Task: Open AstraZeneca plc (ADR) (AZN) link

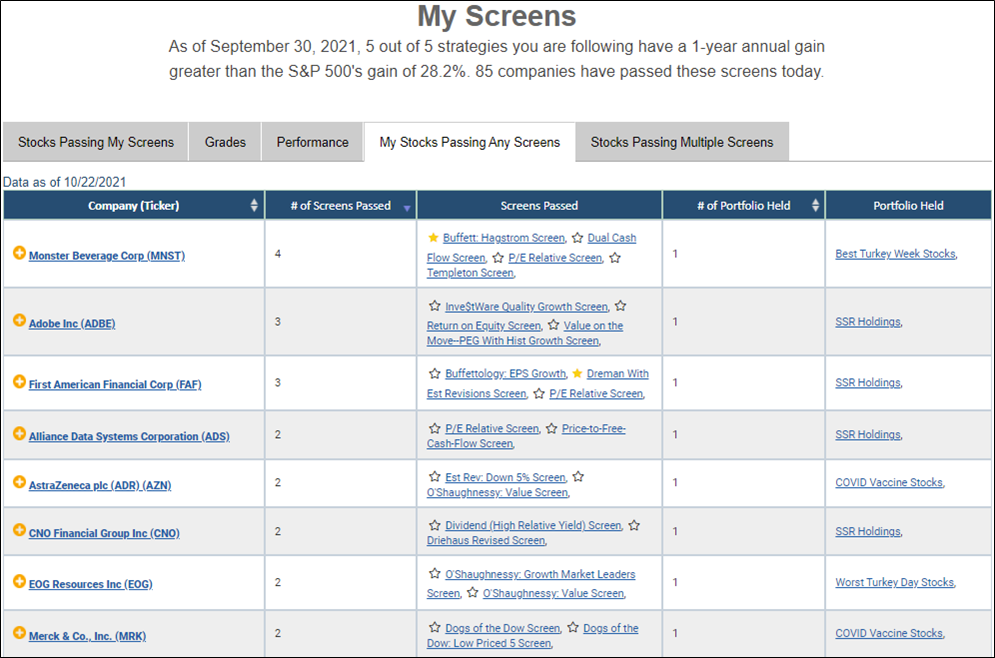Action: tap(100, 485)
